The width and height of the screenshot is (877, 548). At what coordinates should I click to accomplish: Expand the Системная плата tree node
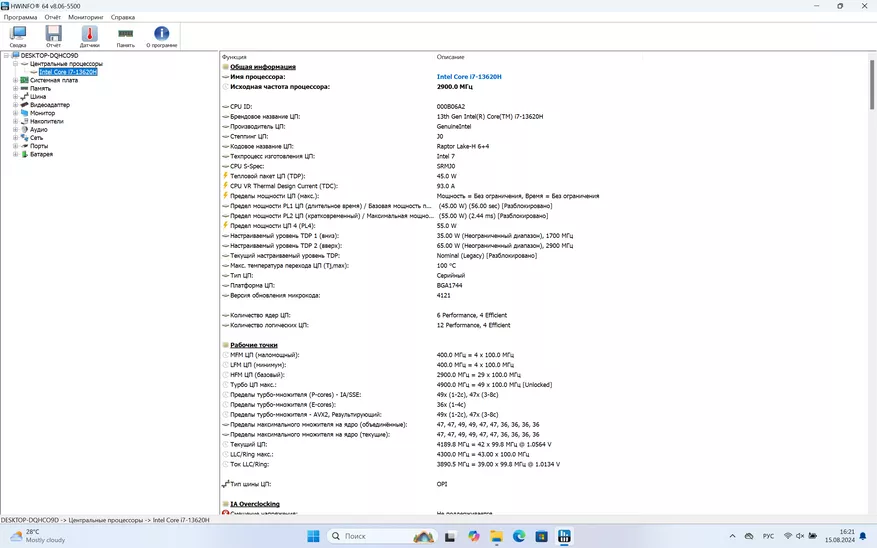coord(15,80)
